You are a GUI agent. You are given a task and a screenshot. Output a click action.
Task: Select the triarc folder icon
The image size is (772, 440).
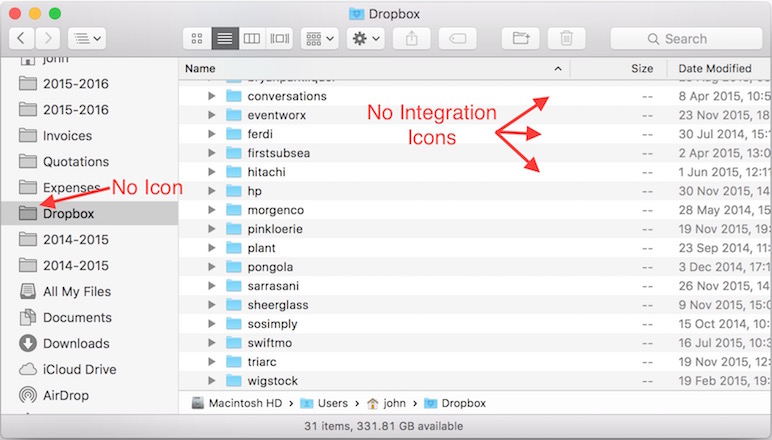(x=234, y=362)
